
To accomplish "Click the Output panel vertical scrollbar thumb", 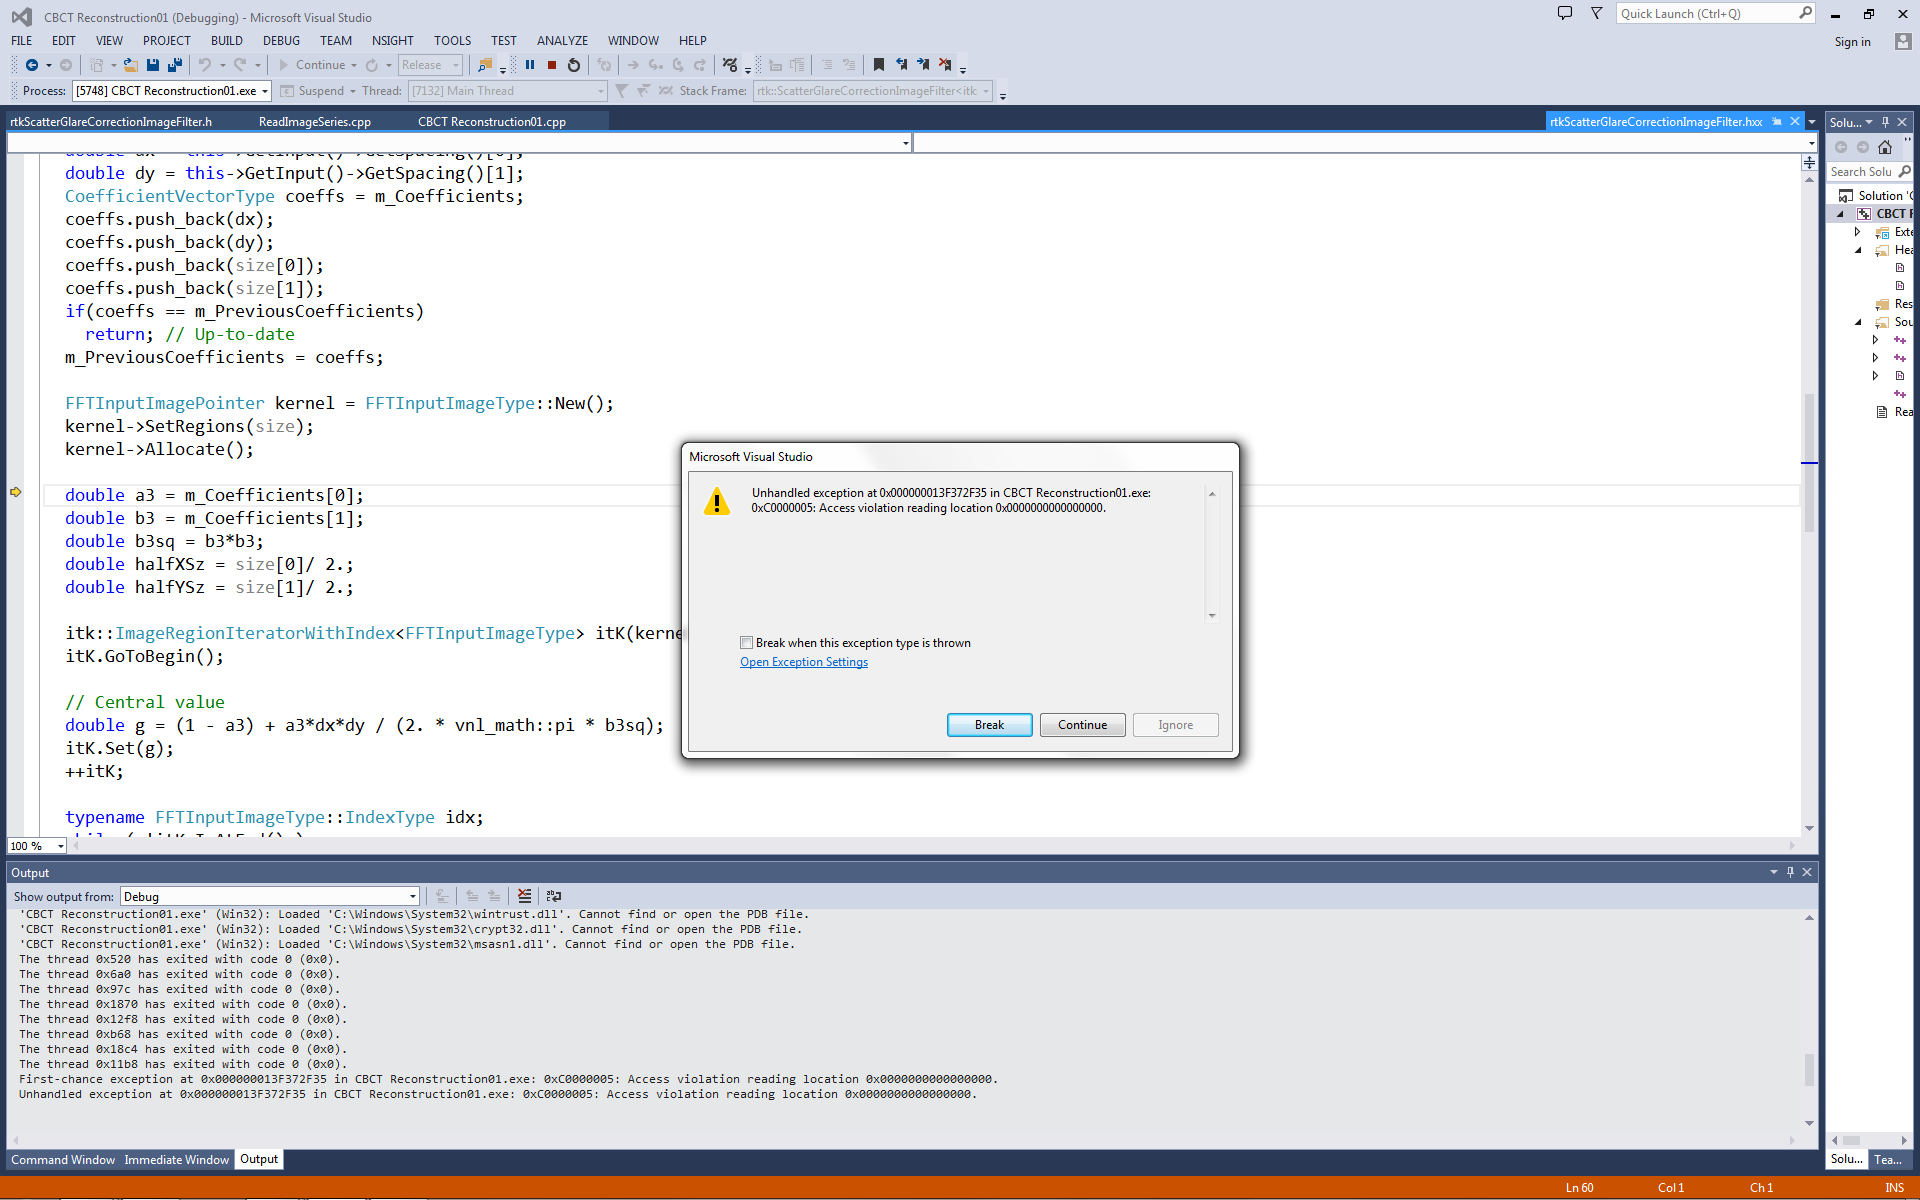I will [1808, 1069].
